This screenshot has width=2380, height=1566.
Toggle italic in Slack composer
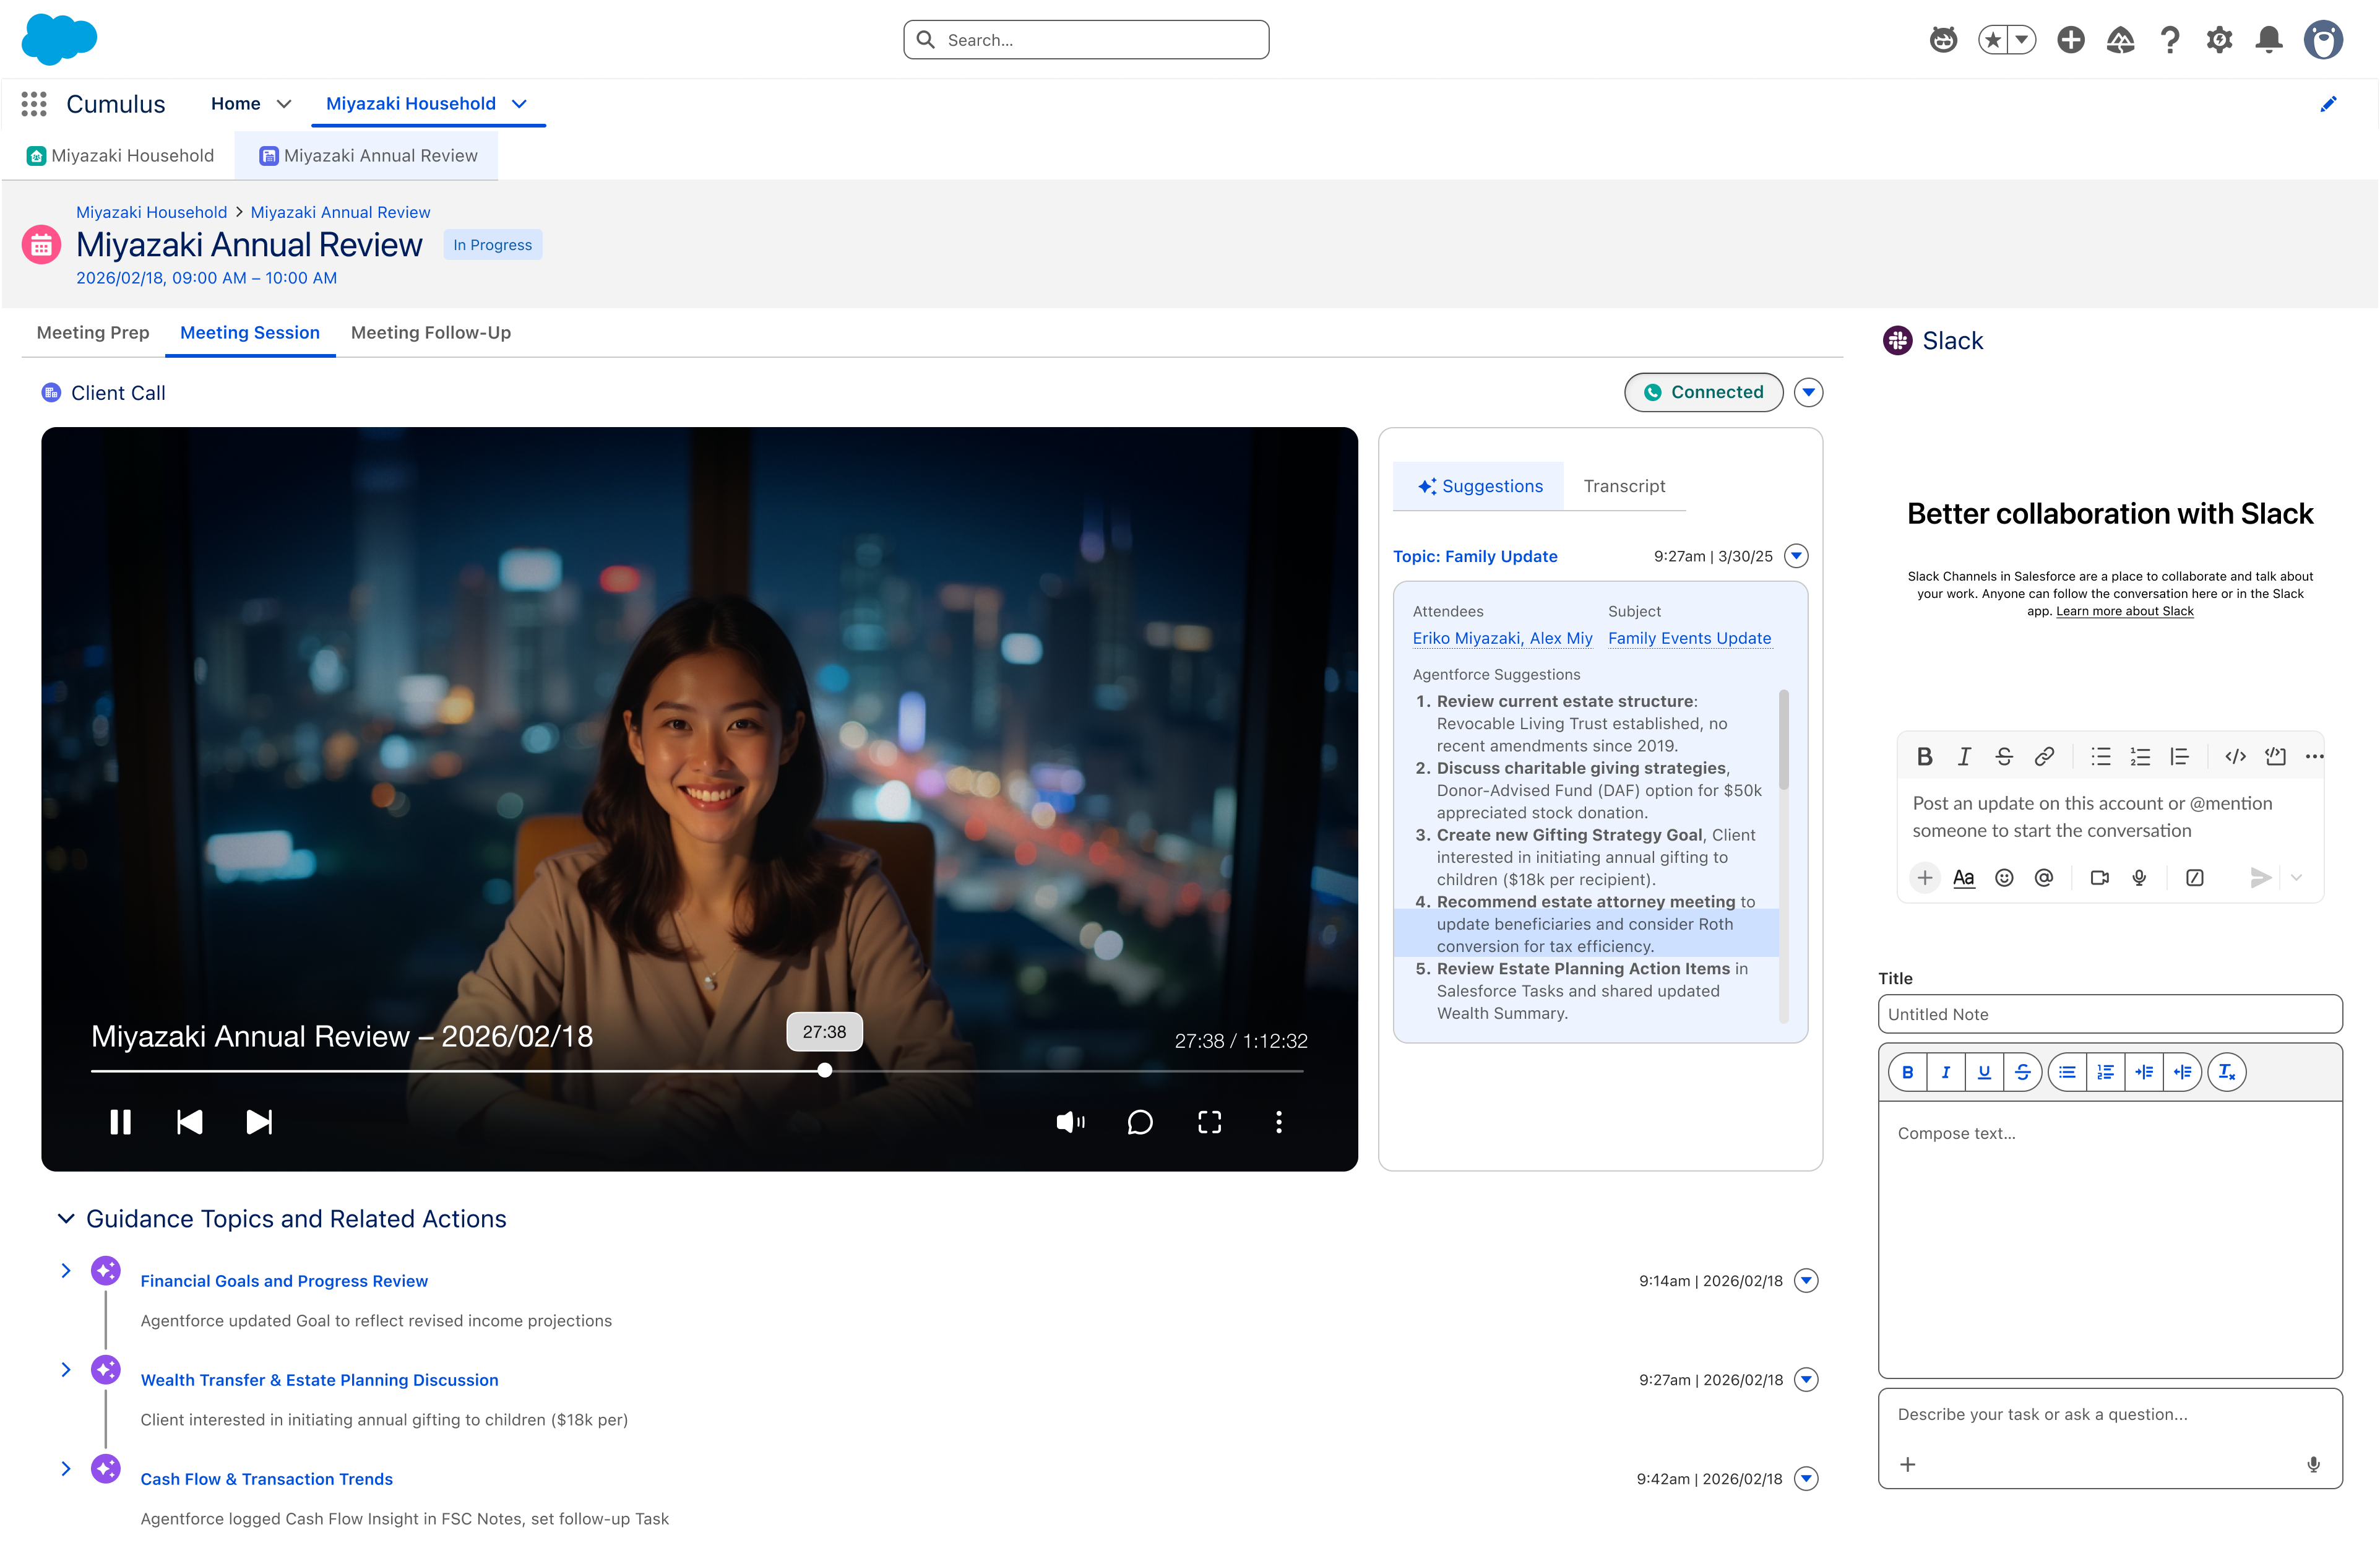[x=1964, y=756]
